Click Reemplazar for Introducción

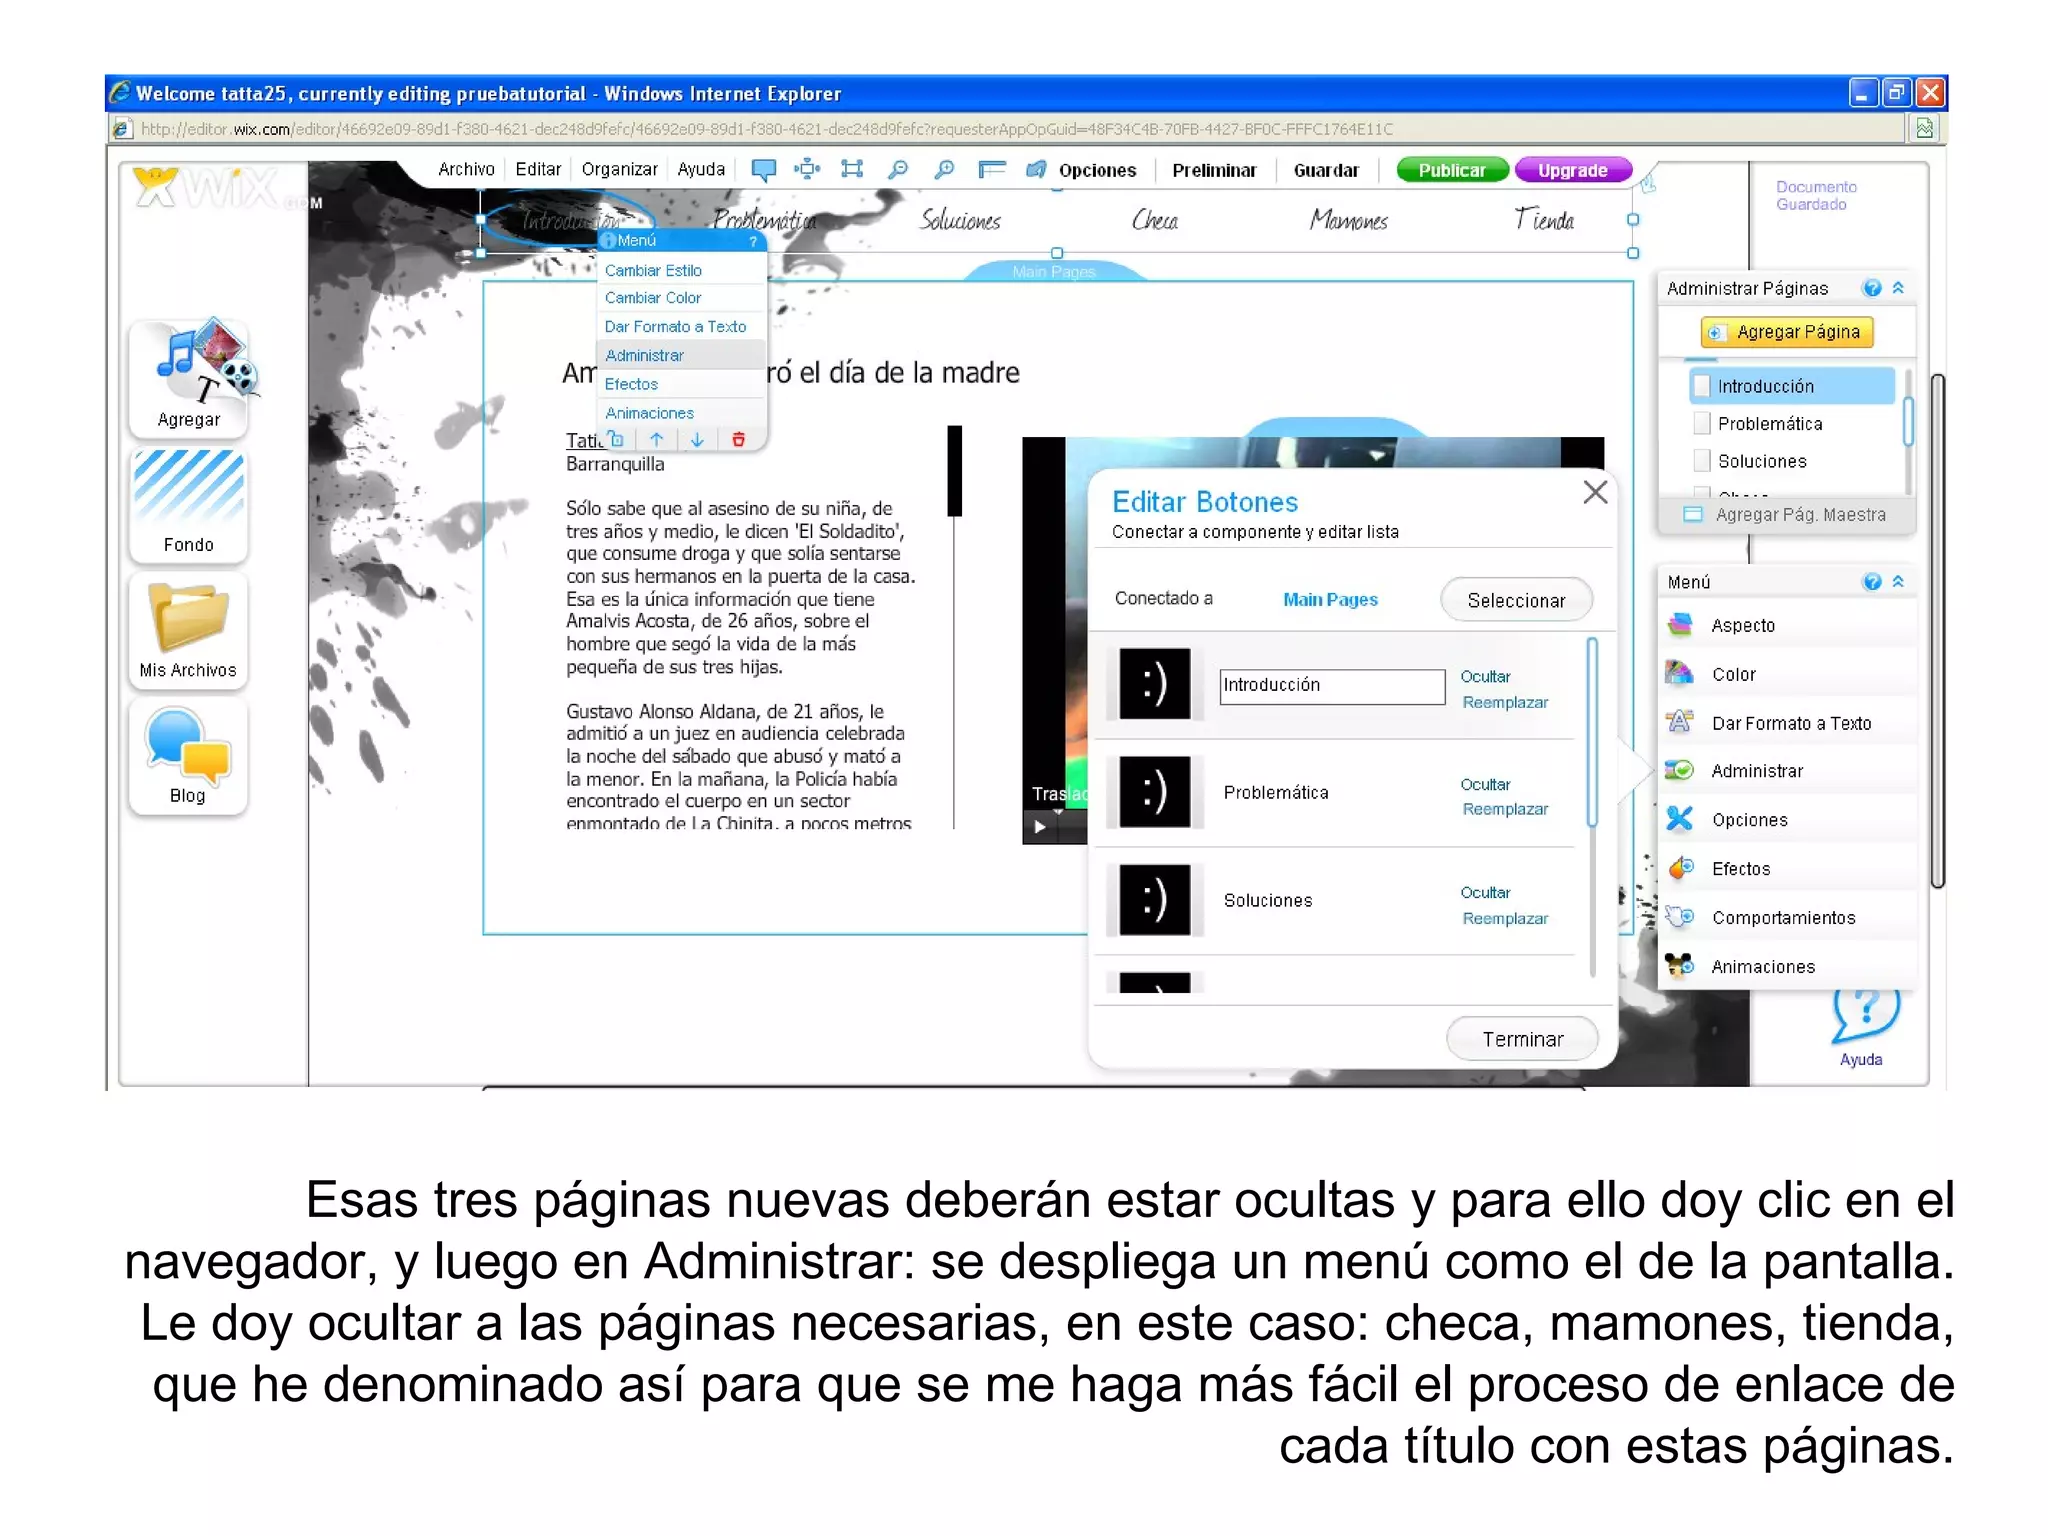1505,702
